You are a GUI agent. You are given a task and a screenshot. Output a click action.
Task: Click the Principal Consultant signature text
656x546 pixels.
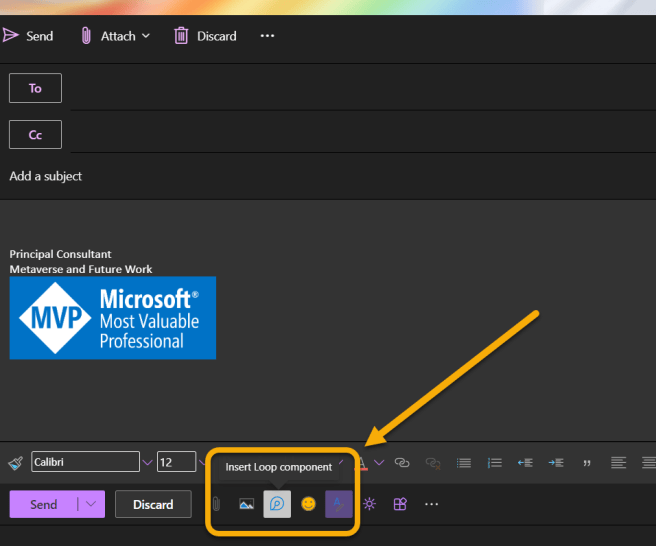click(61, 254)
